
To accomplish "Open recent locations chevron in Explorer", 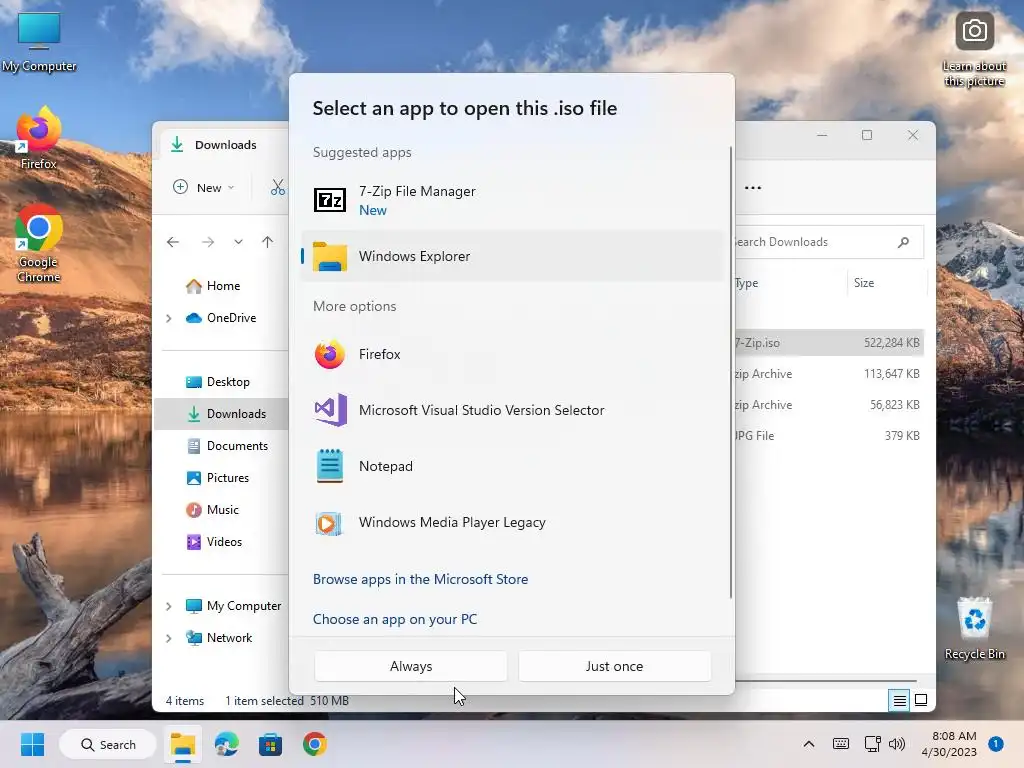I will coord(238,242).
